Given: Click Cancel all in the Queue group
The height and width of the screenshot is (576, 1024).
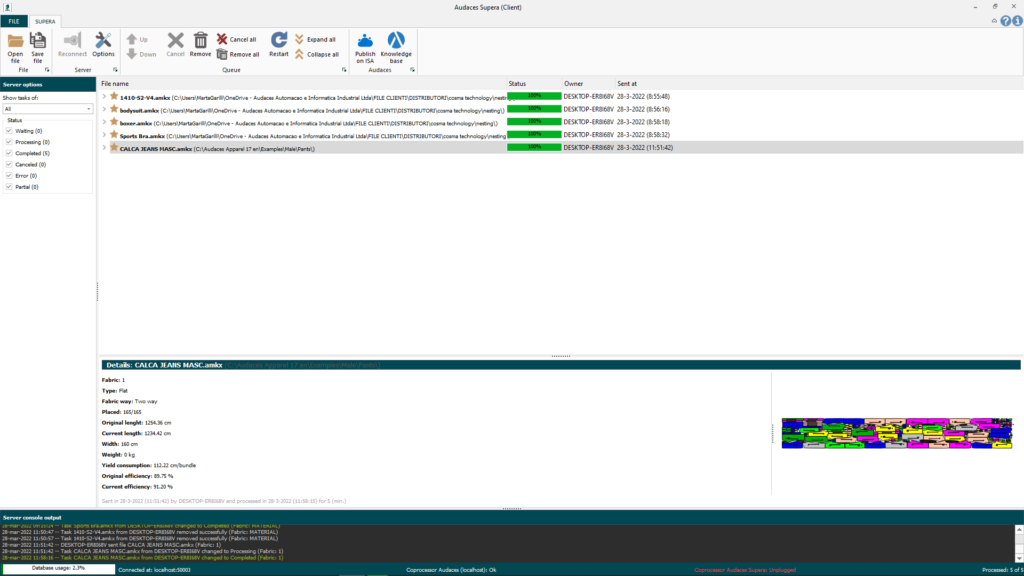Looking at the screenshot, I should coord(236,39).
